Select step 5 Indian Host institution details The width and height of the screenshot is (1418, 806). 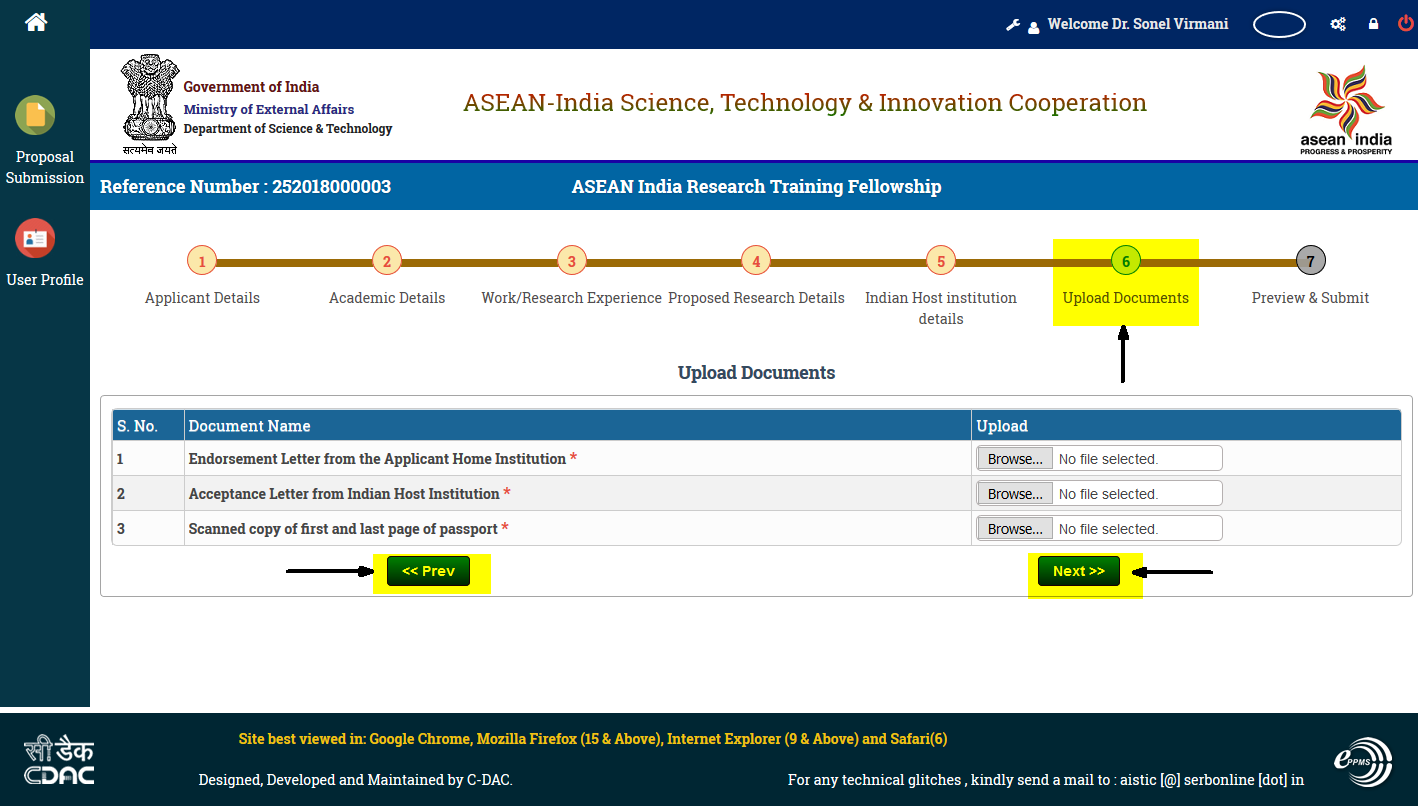(941, 262)
